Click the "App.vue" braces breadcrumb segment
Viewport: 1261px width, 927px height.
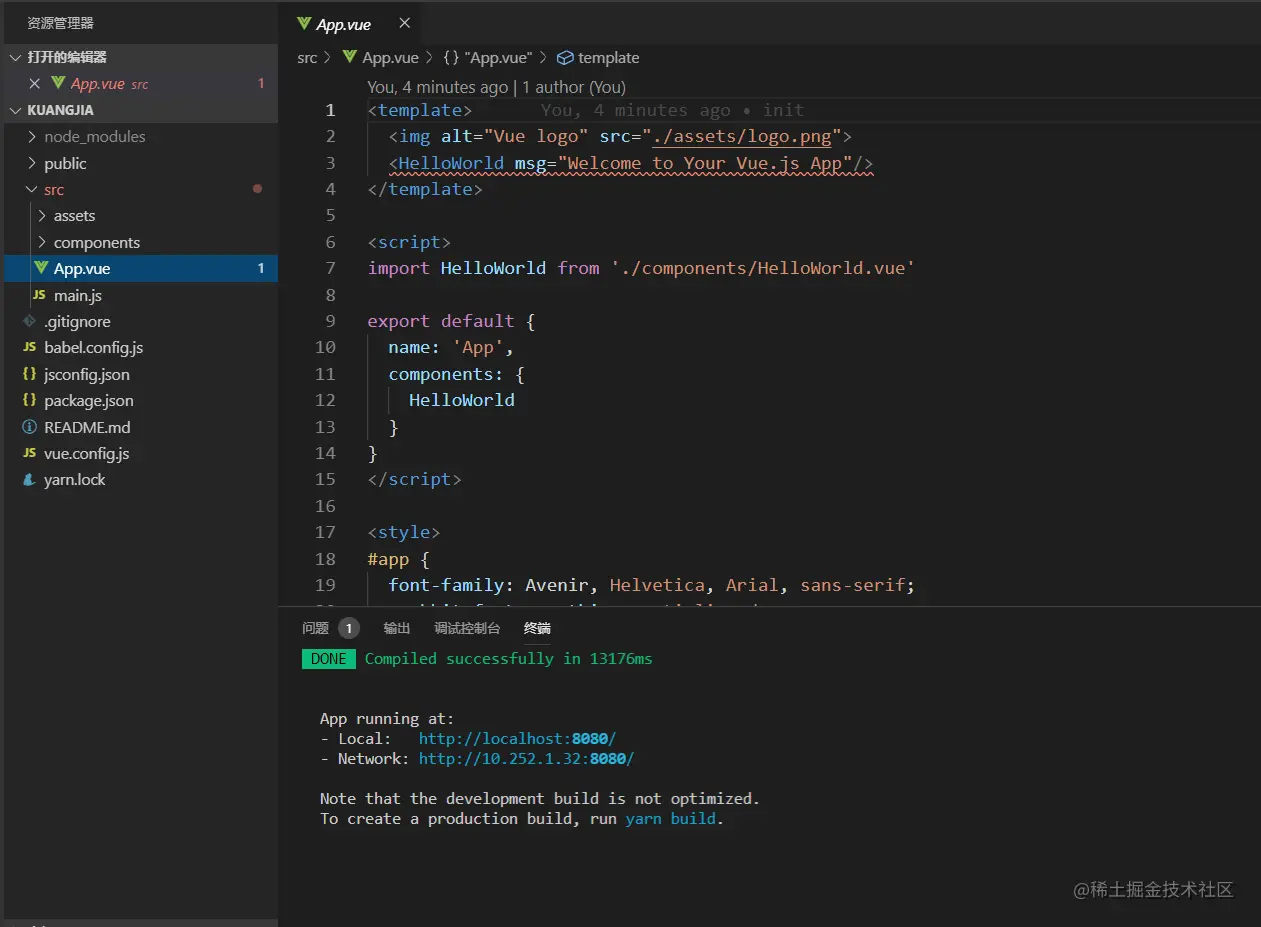(x=487, y=58)
